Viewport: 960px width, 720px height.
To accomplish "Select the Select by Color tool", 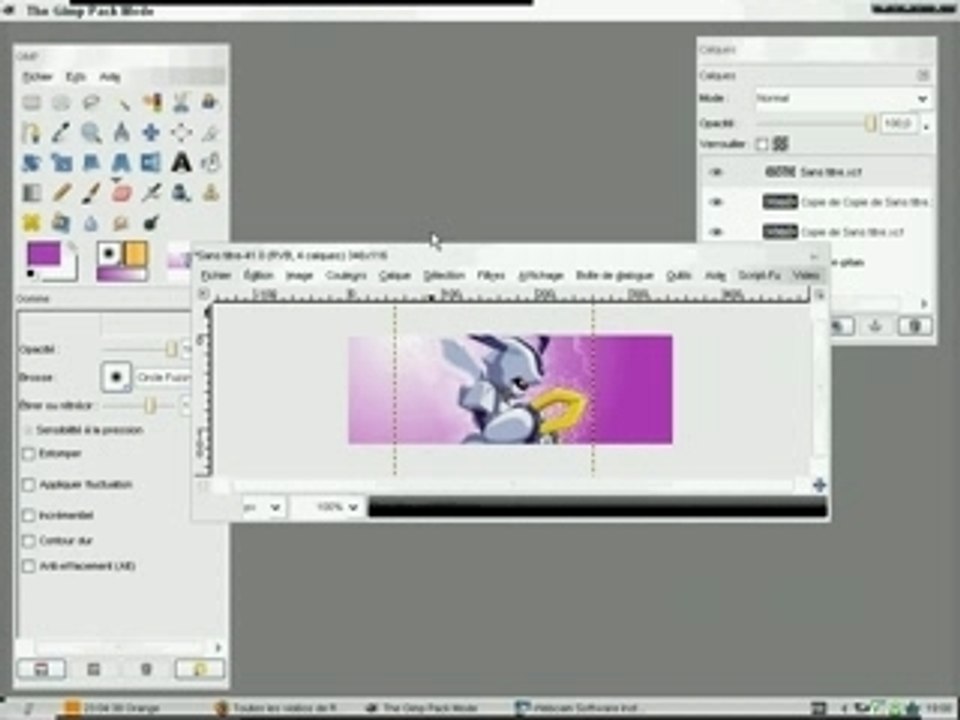I will [151, 102].
